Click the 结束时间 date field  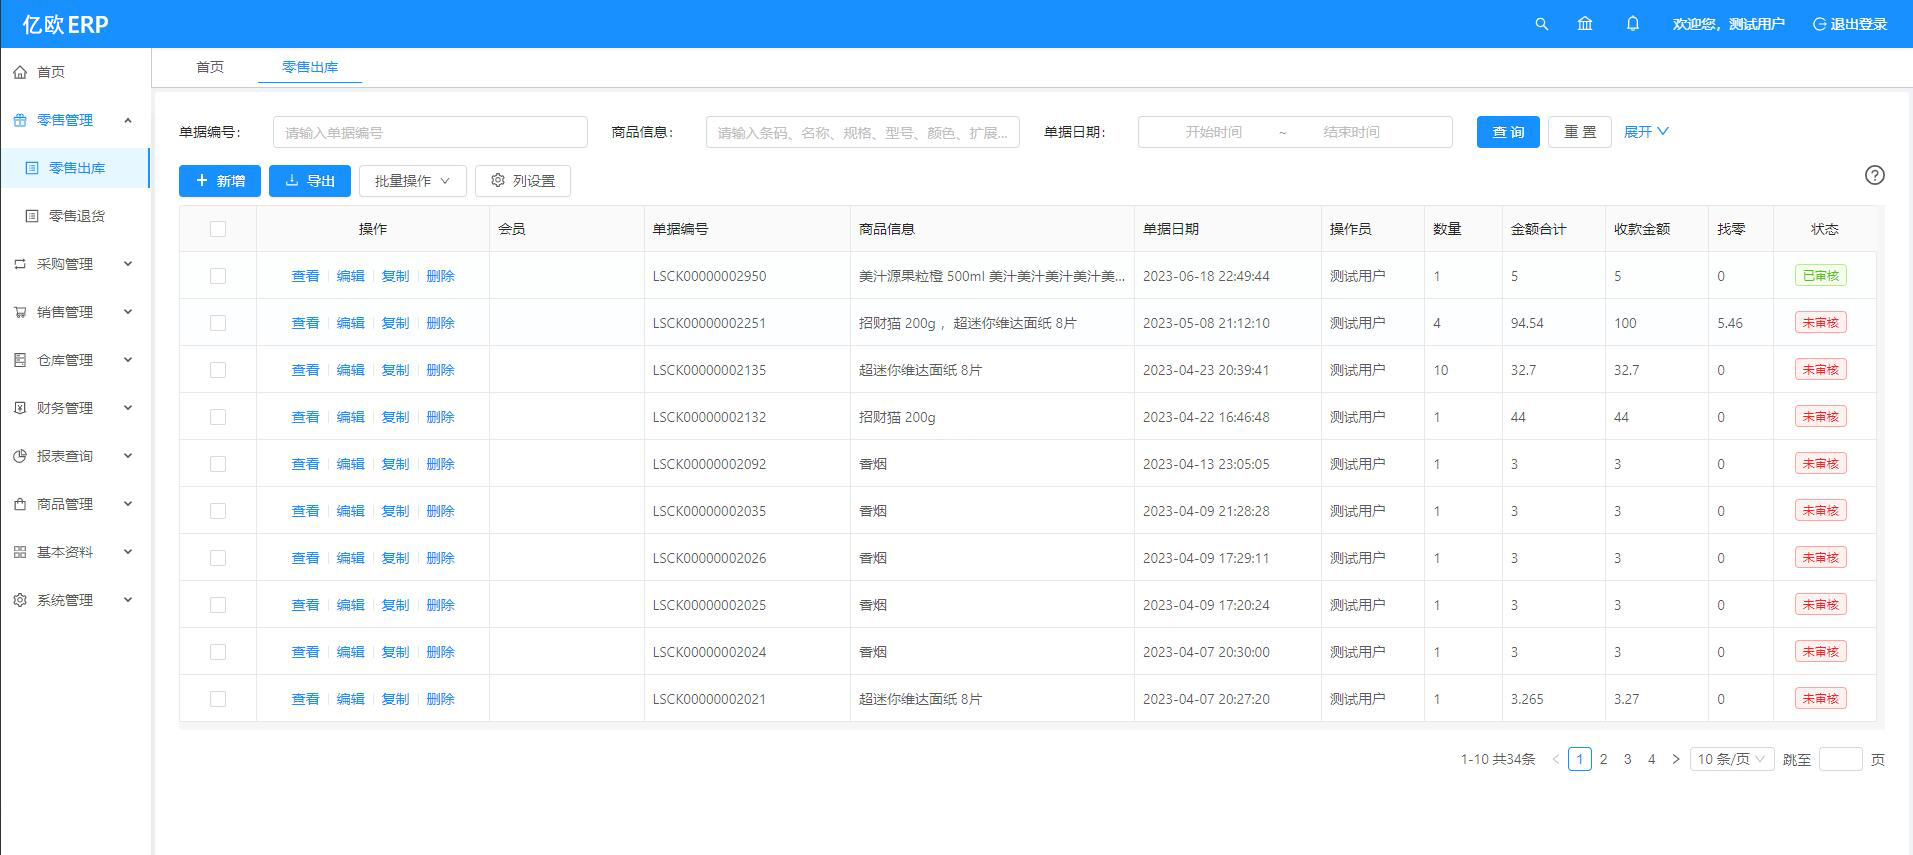(1351, 132)
